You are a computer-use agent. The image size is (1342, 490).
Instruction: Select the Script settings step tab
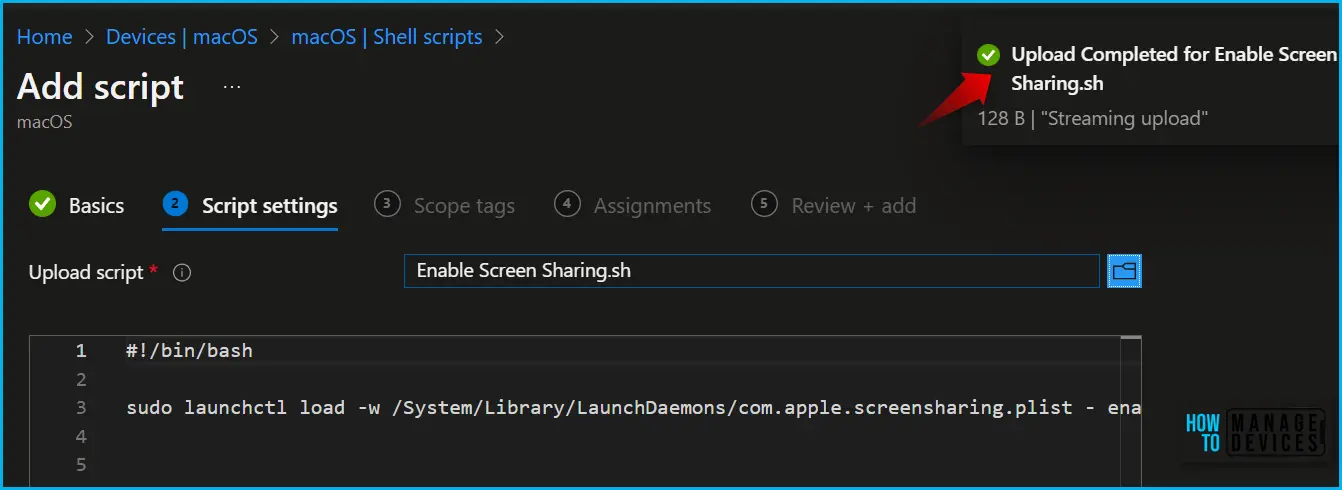(250, 205)
